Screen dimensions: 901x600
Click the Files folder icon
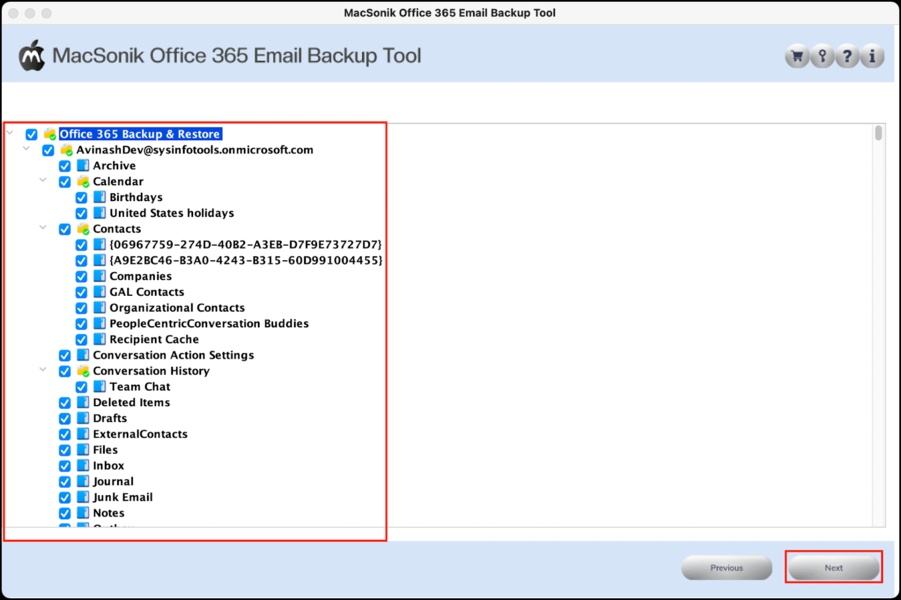click(x=83, y=450)
